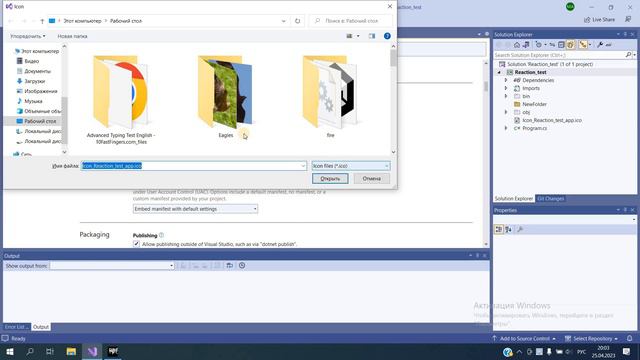The image size is (640, 360).
Task: Click the Preview Selected Items icon in Solution Explorer
Action: pyautogui.click(x=609, y=45)
